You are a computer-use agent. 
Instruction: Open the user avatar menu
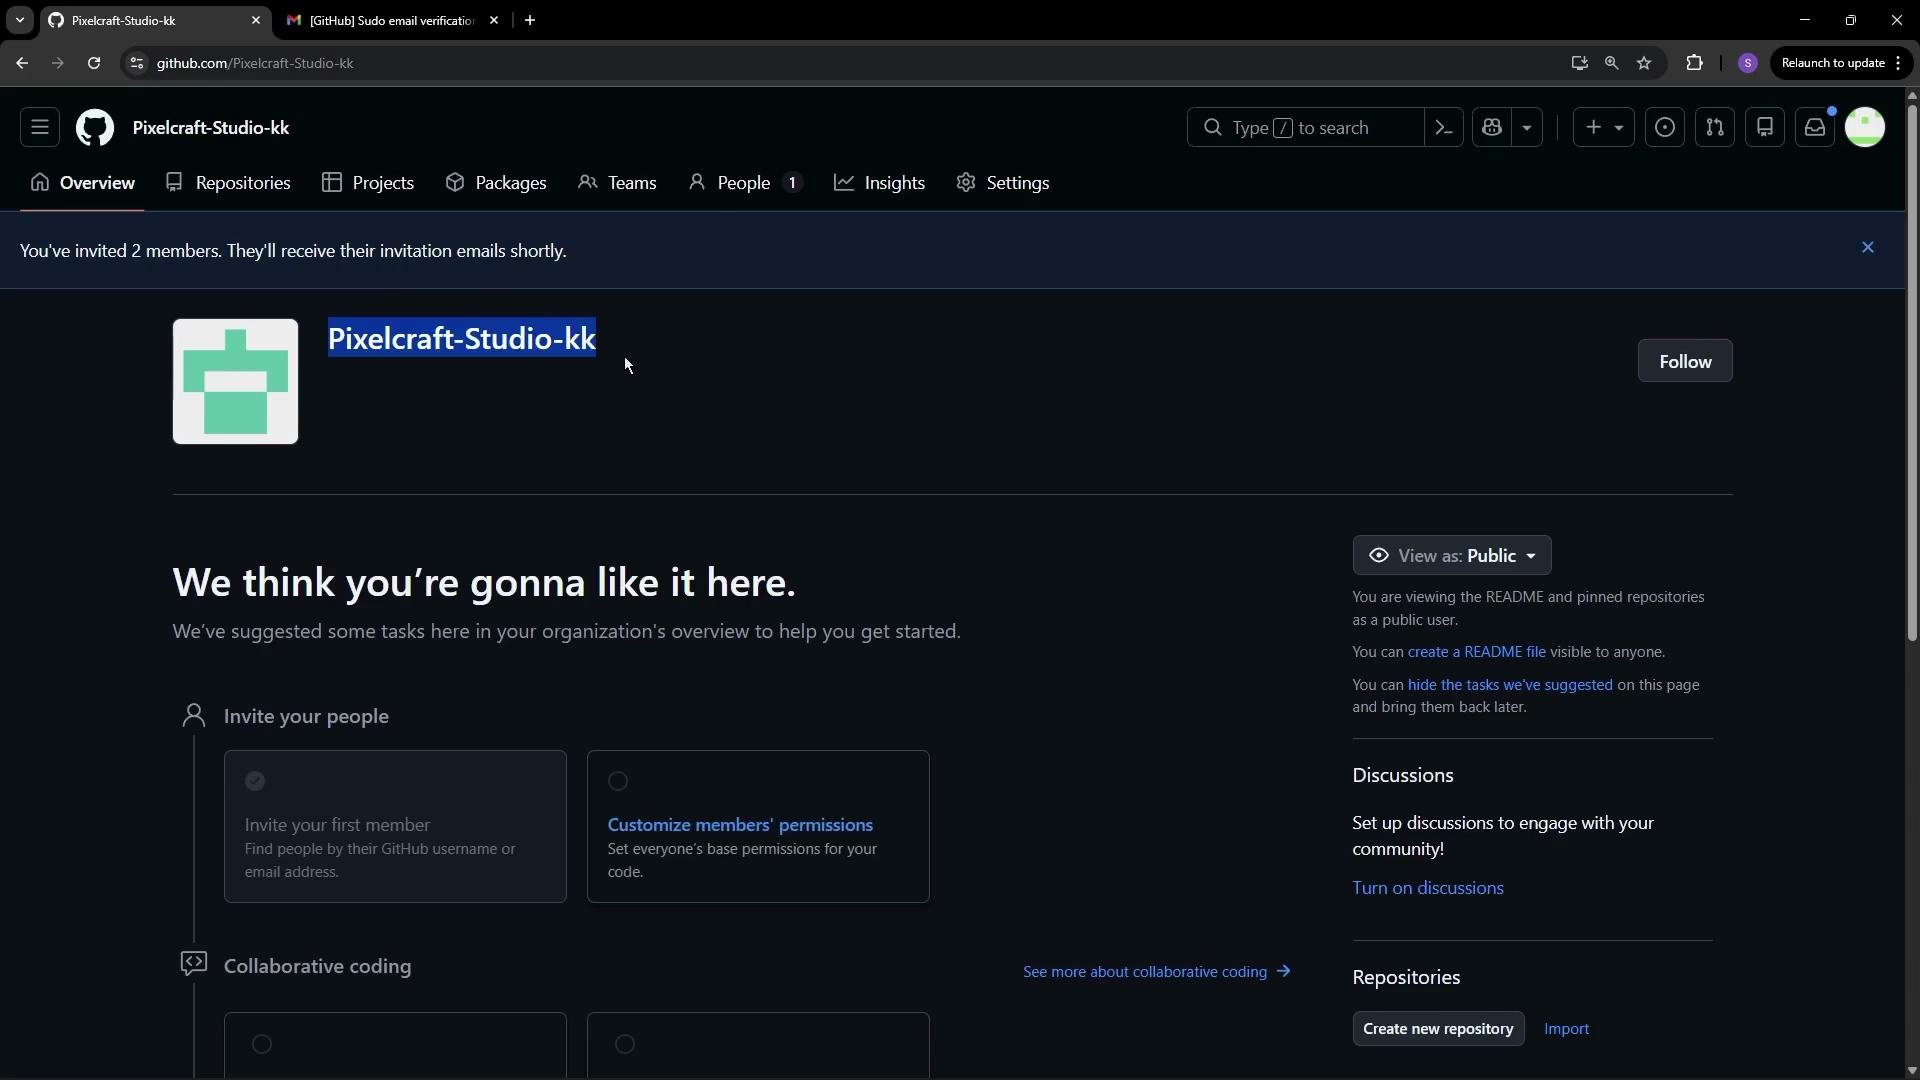[x=1865, y=128]
